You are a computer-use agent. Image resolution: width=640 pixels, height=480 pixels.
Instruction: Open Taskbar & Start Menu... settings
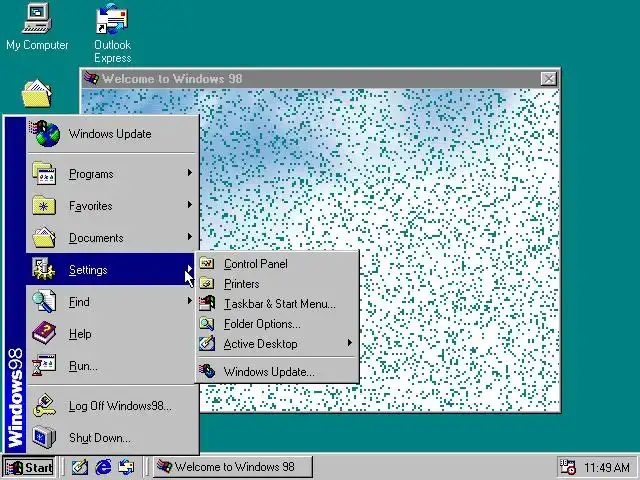[277, 304]
